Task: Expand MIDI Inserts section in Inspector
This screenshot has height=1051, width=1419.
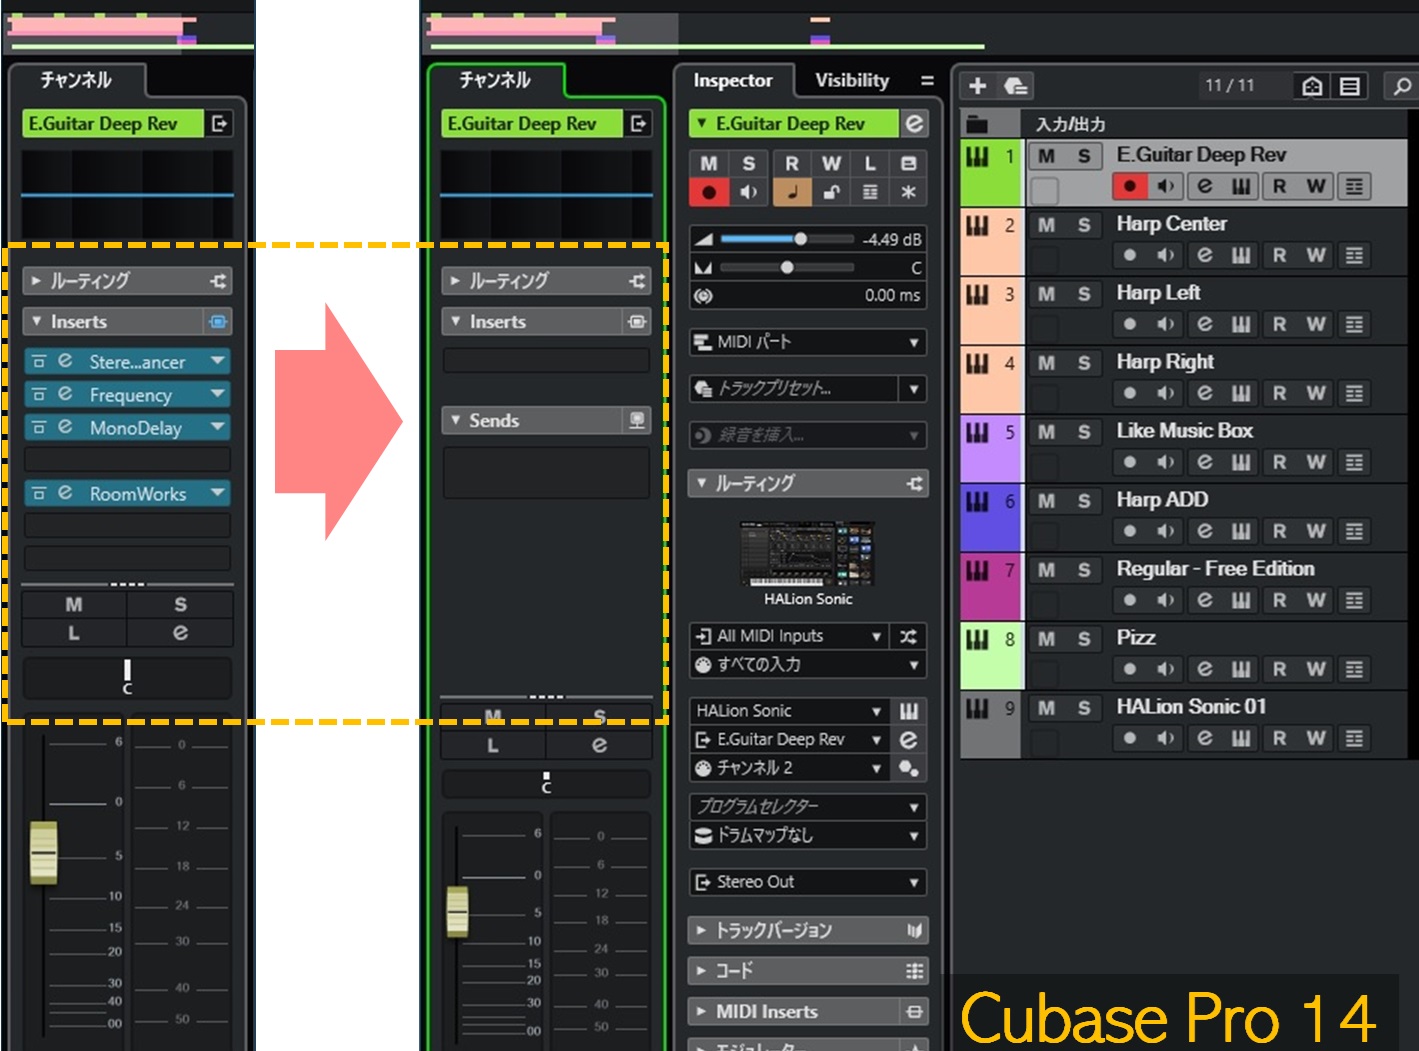Action: 808,1012
